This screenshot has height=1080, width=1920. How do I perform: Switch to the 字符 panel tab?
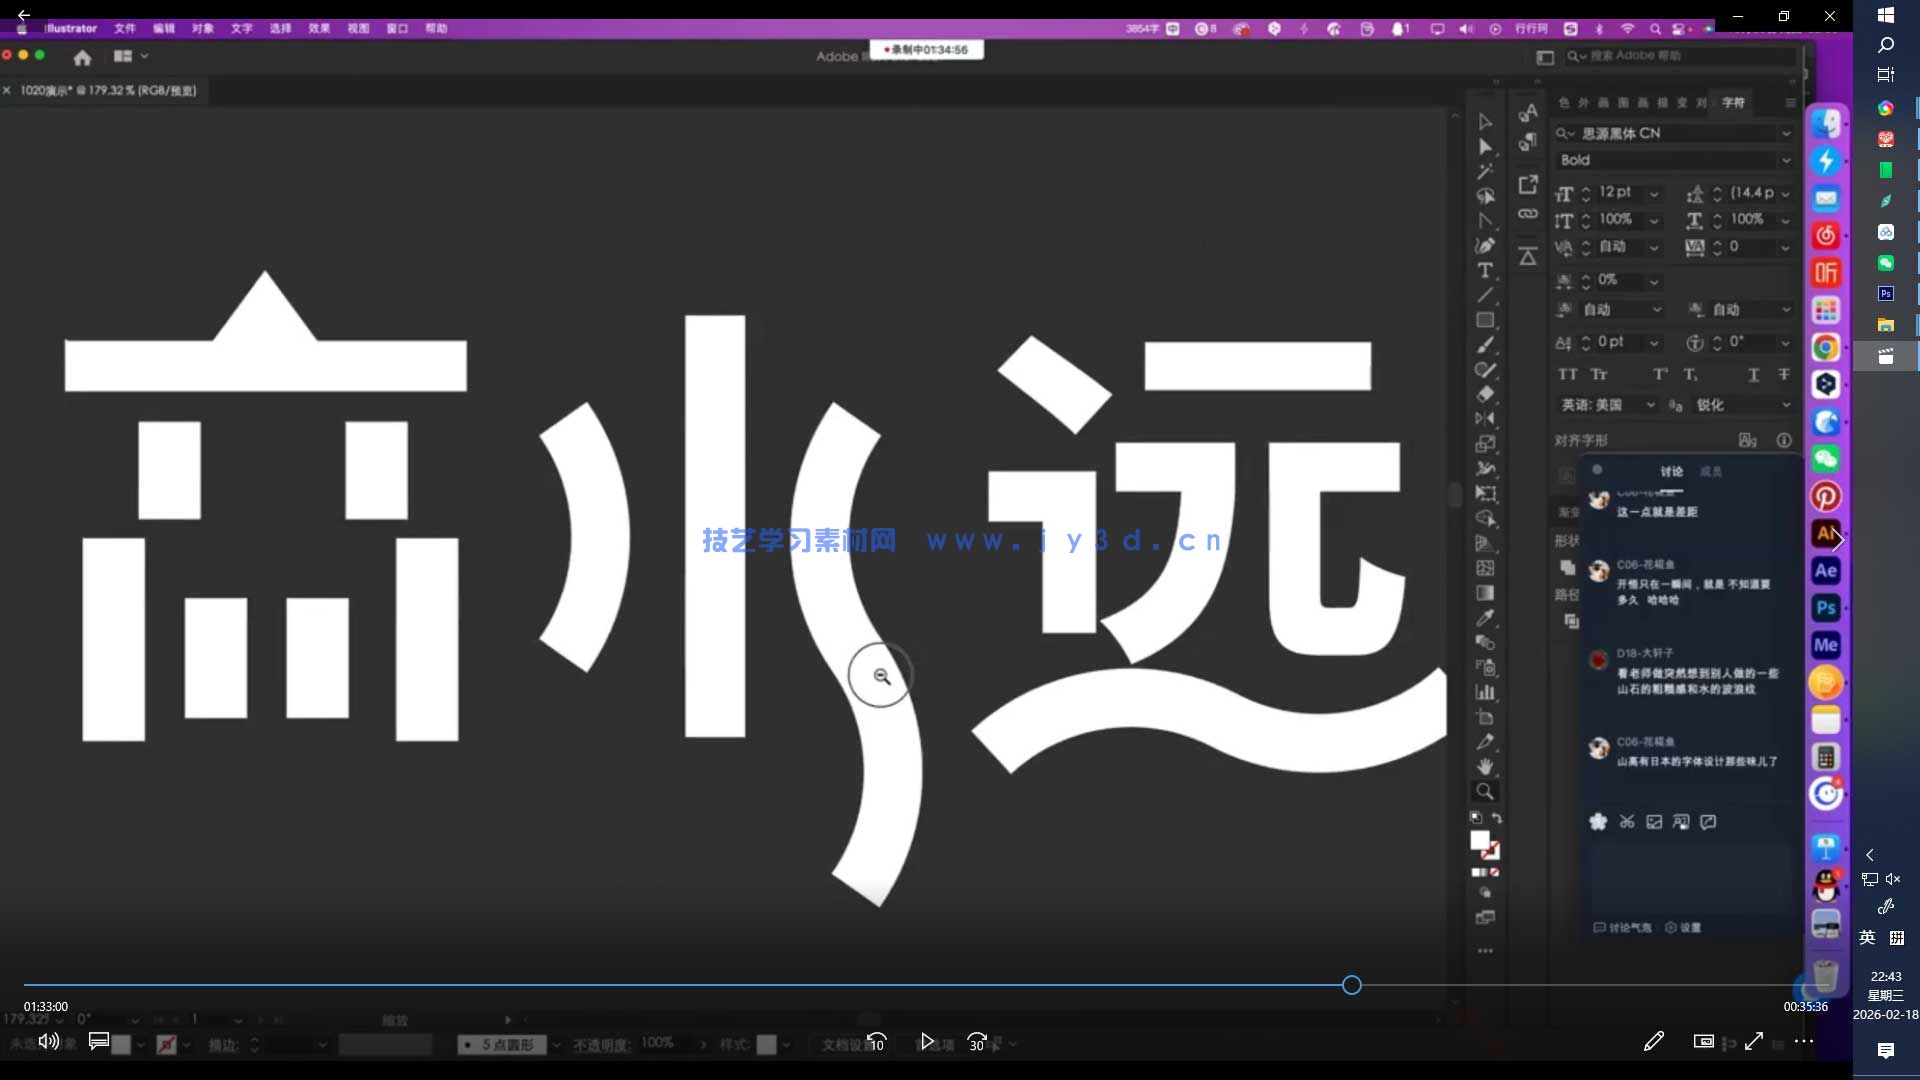(x=1733, y=103)
